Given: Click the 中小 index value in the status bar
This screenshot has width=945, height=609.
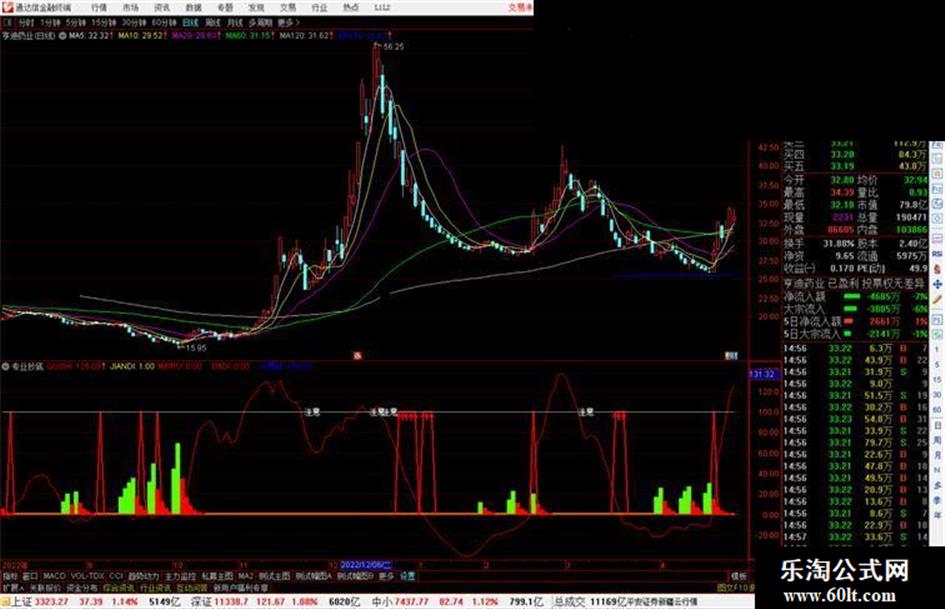Looking at the screenshot, I should pos(412,602).
